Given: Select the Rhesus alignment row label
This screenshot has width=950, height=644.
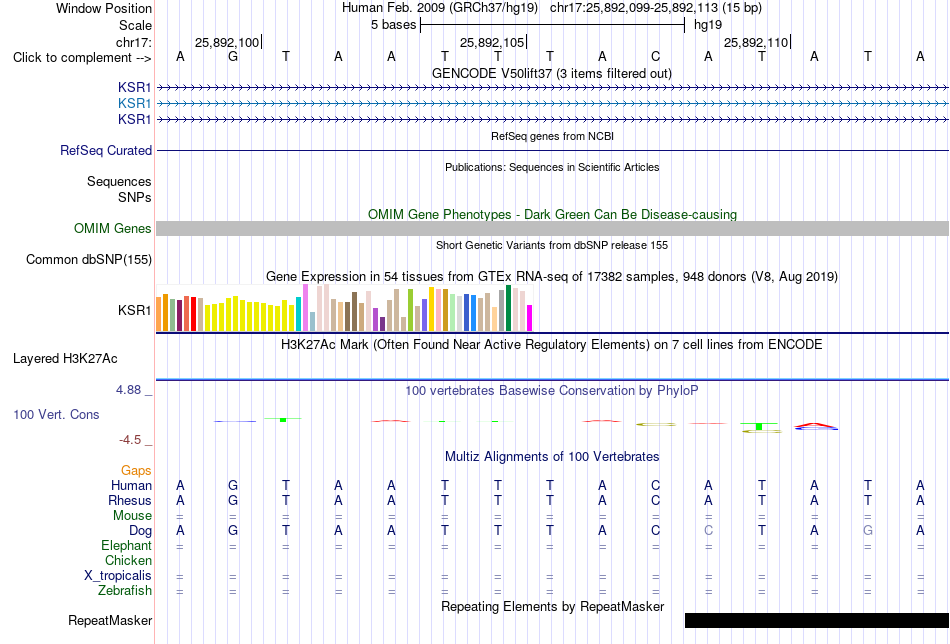Looking at the screenshot, I should (x=130, y=501).
